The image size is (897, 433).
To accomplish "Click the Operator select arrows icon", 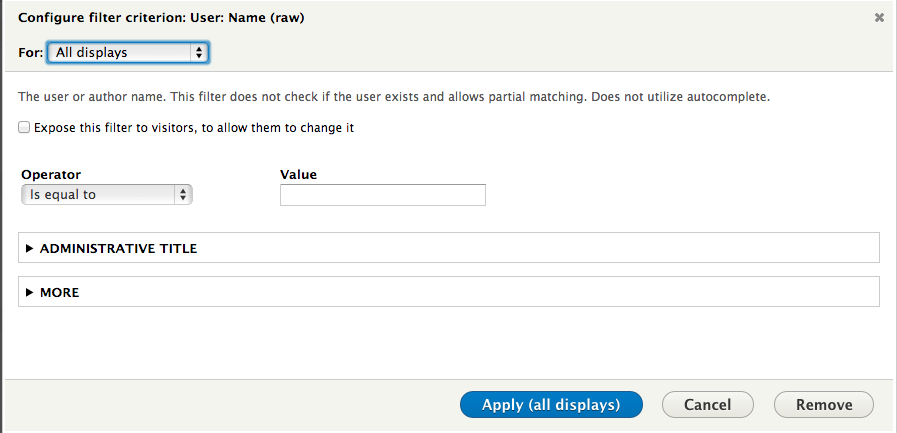I will (x=183, y=195).
